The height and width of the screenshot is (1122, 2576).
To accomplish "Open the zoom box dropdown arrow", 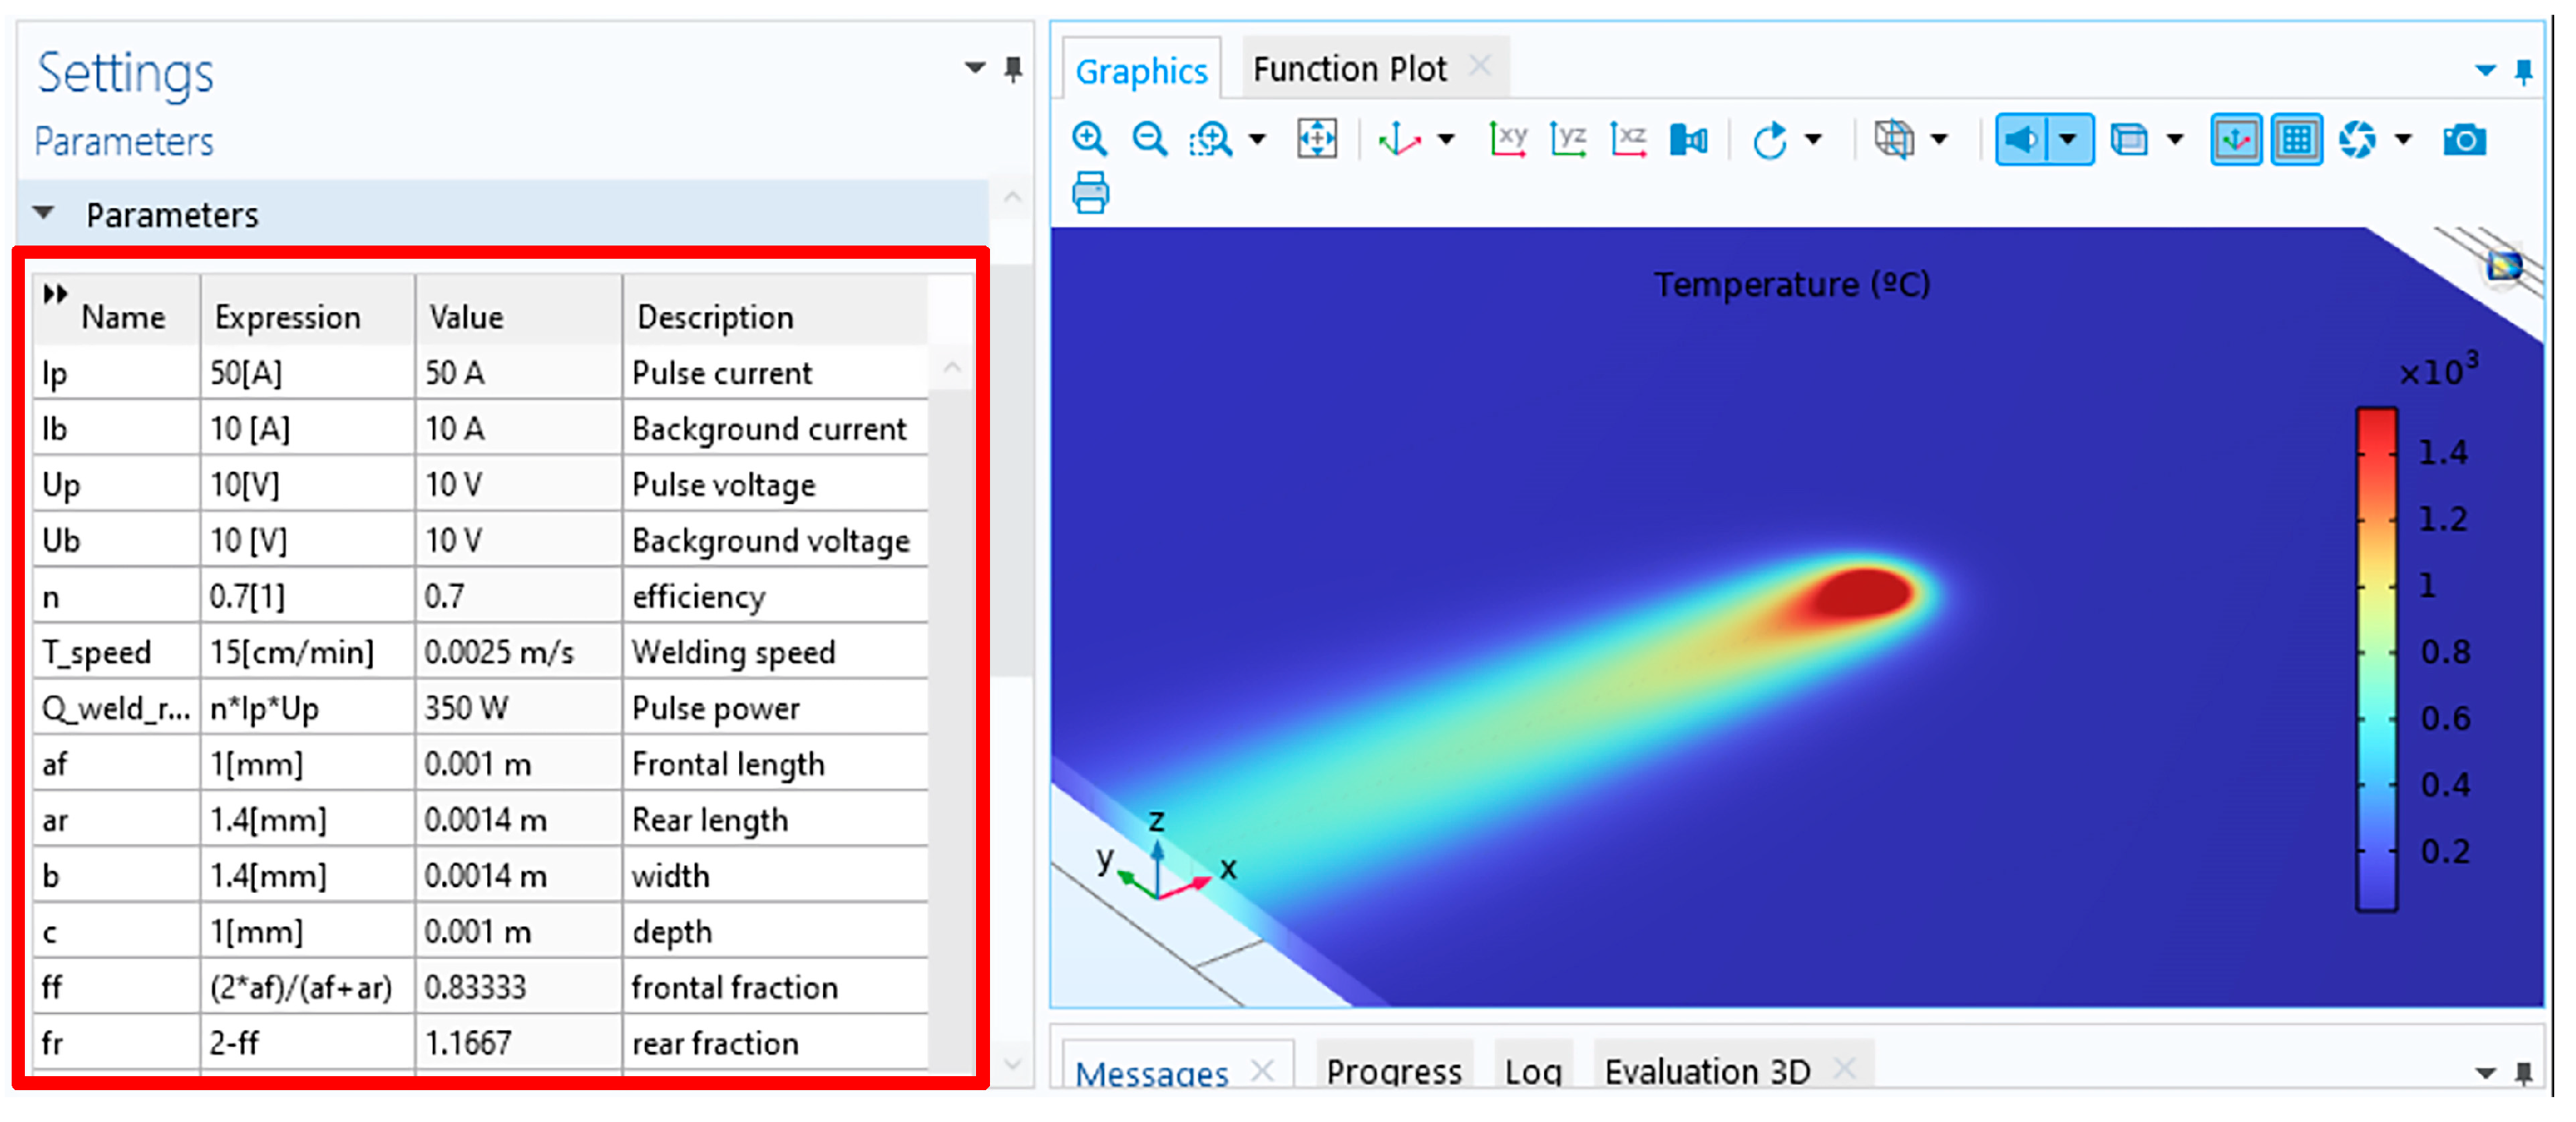I will 1257,139.
